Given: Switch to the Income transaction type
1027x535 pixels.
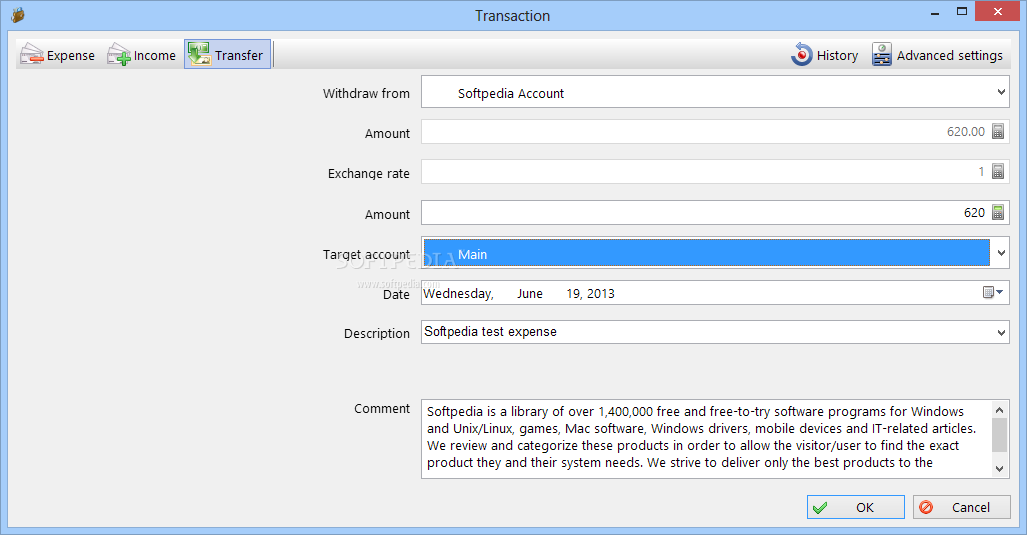Looking at the screenshot, I should pyautogui.click(x=141, y=55).
